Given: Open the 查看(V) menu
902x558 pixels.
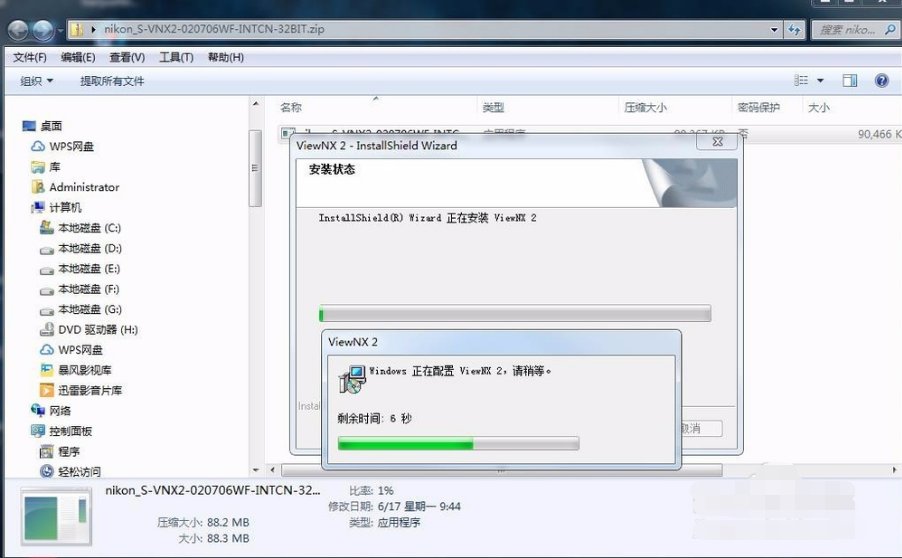Looking at the screenshot, I should (x=127, y=57).
